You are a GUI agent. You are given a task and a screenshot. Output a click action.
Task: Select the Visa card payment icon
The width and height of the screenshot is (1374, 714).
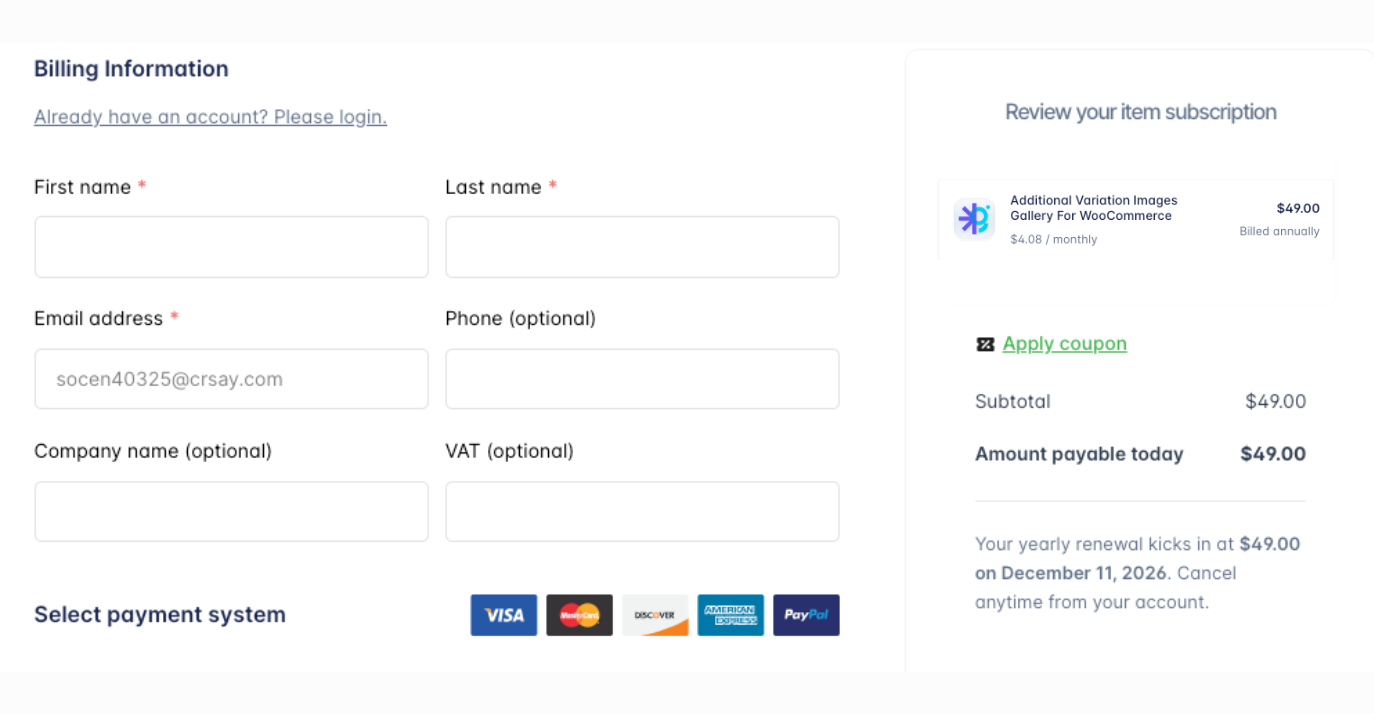pyautogui.click(x=504, y=615)
